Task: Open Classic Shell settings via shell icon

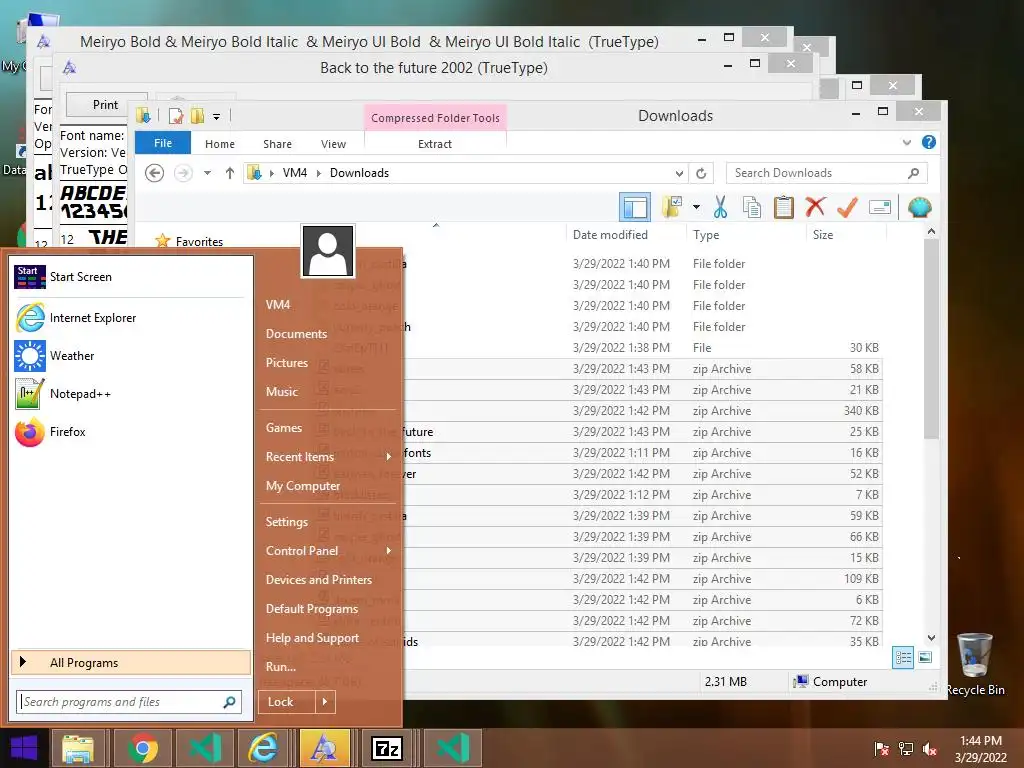Action: (x=920, y=208)
